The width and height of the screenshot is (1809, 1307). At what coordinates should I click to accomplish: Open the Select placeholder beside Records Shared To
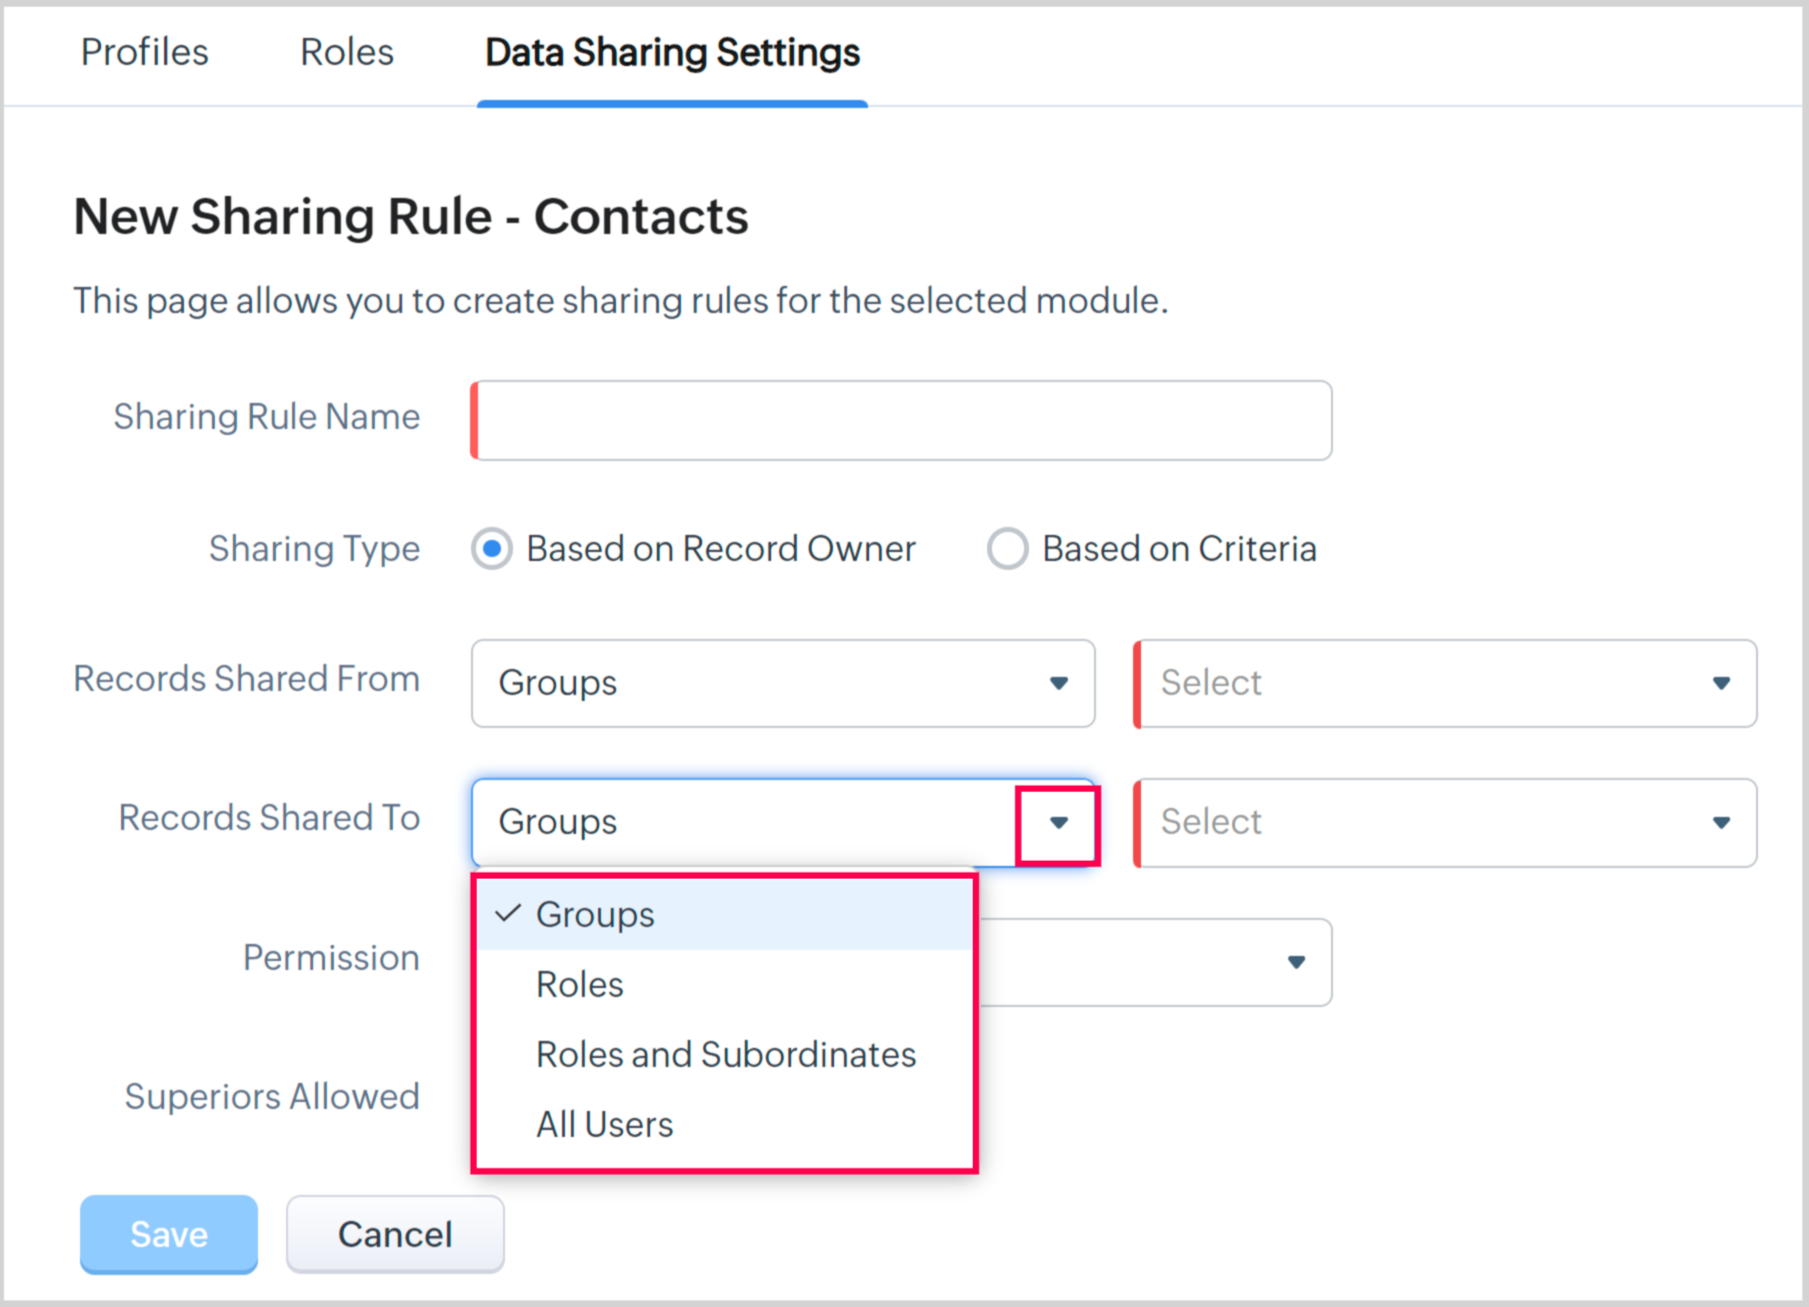(1420, 823)
